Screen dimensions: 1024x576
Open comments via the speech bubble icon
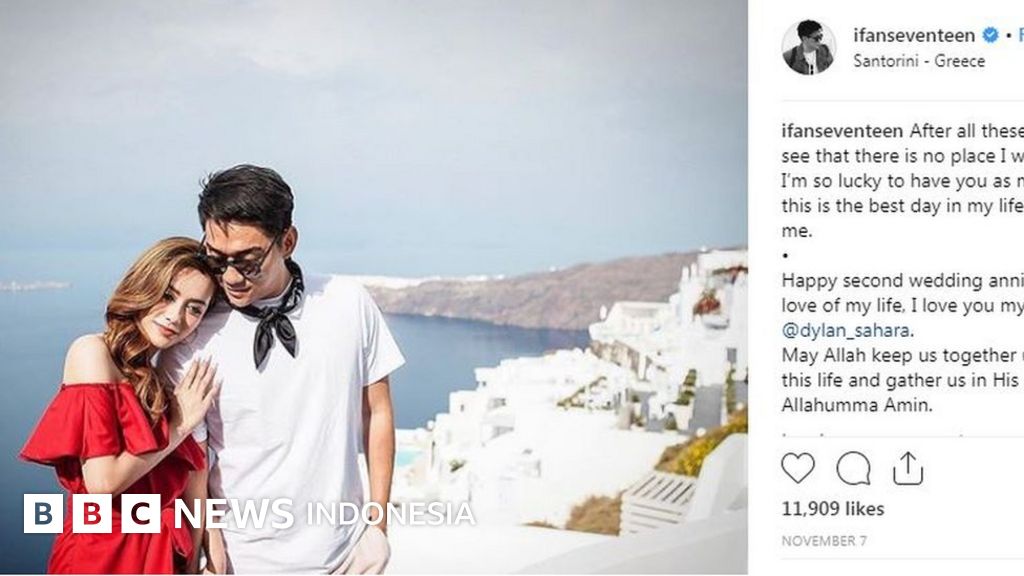pos(853,468)
